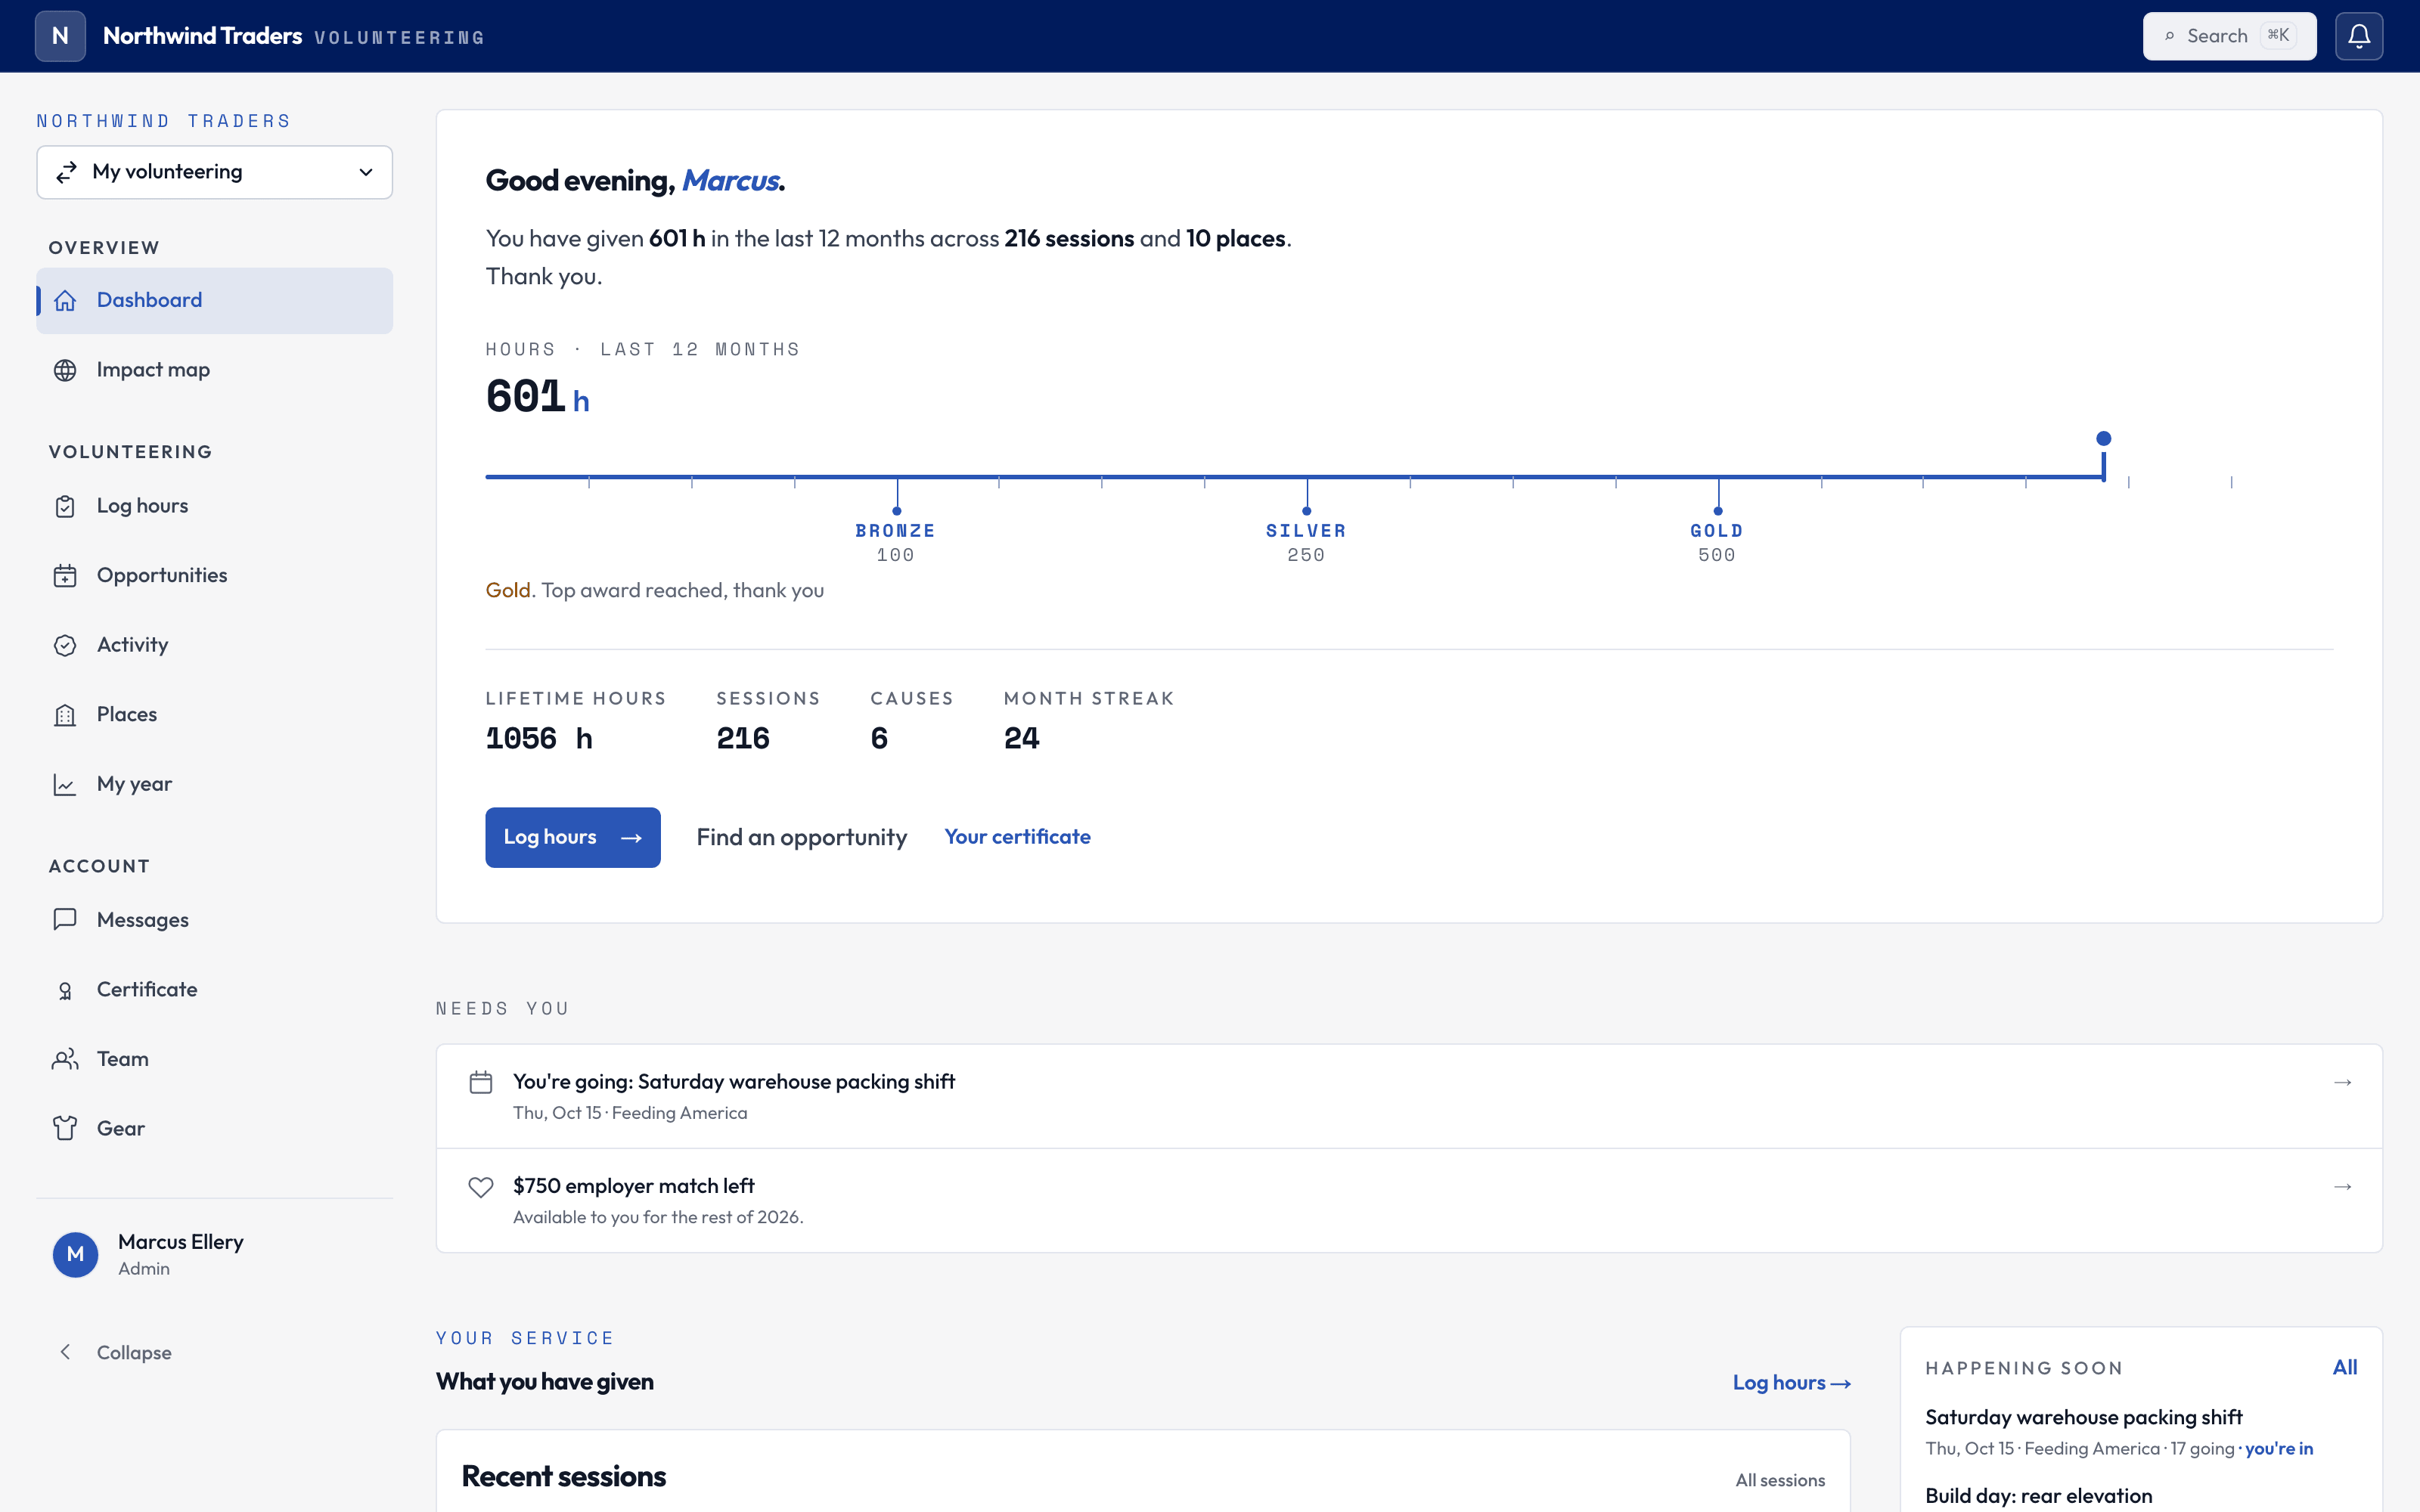Click the blue Log hours button
Screen dimensions: 2420x1512
pos(573,837)
